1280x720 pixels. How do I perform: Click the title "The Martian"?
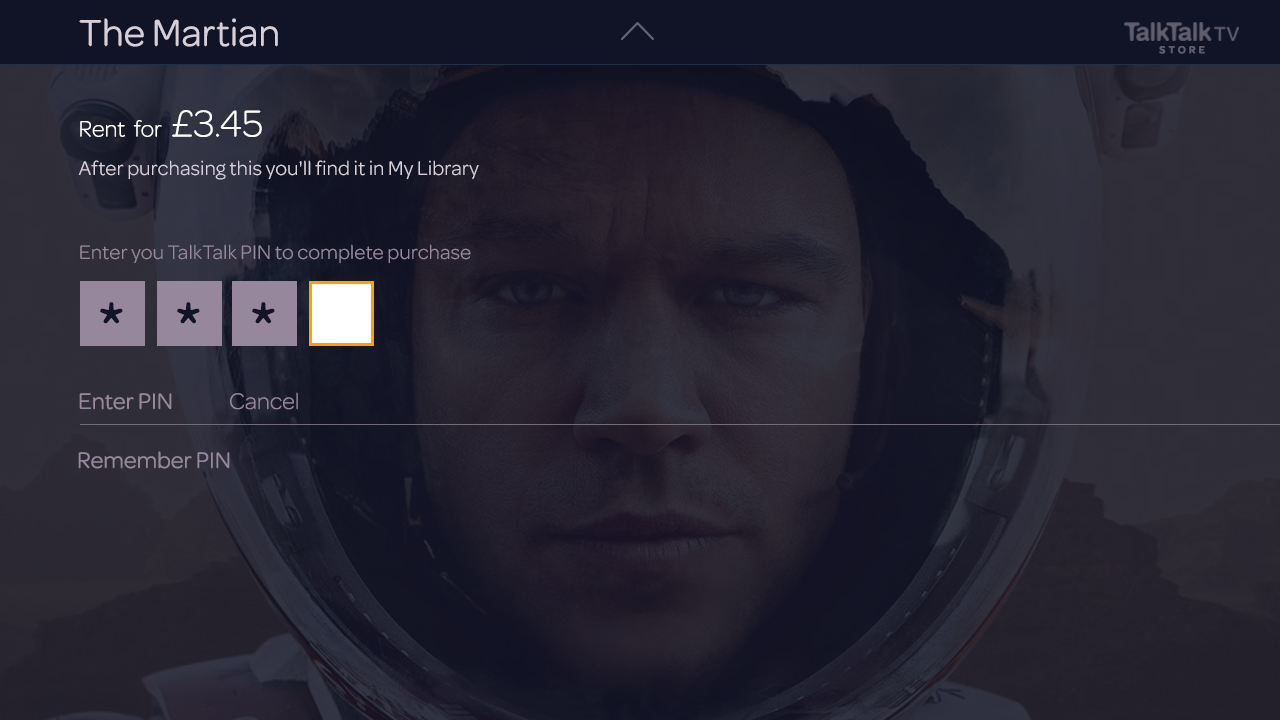tap(179, 33)
